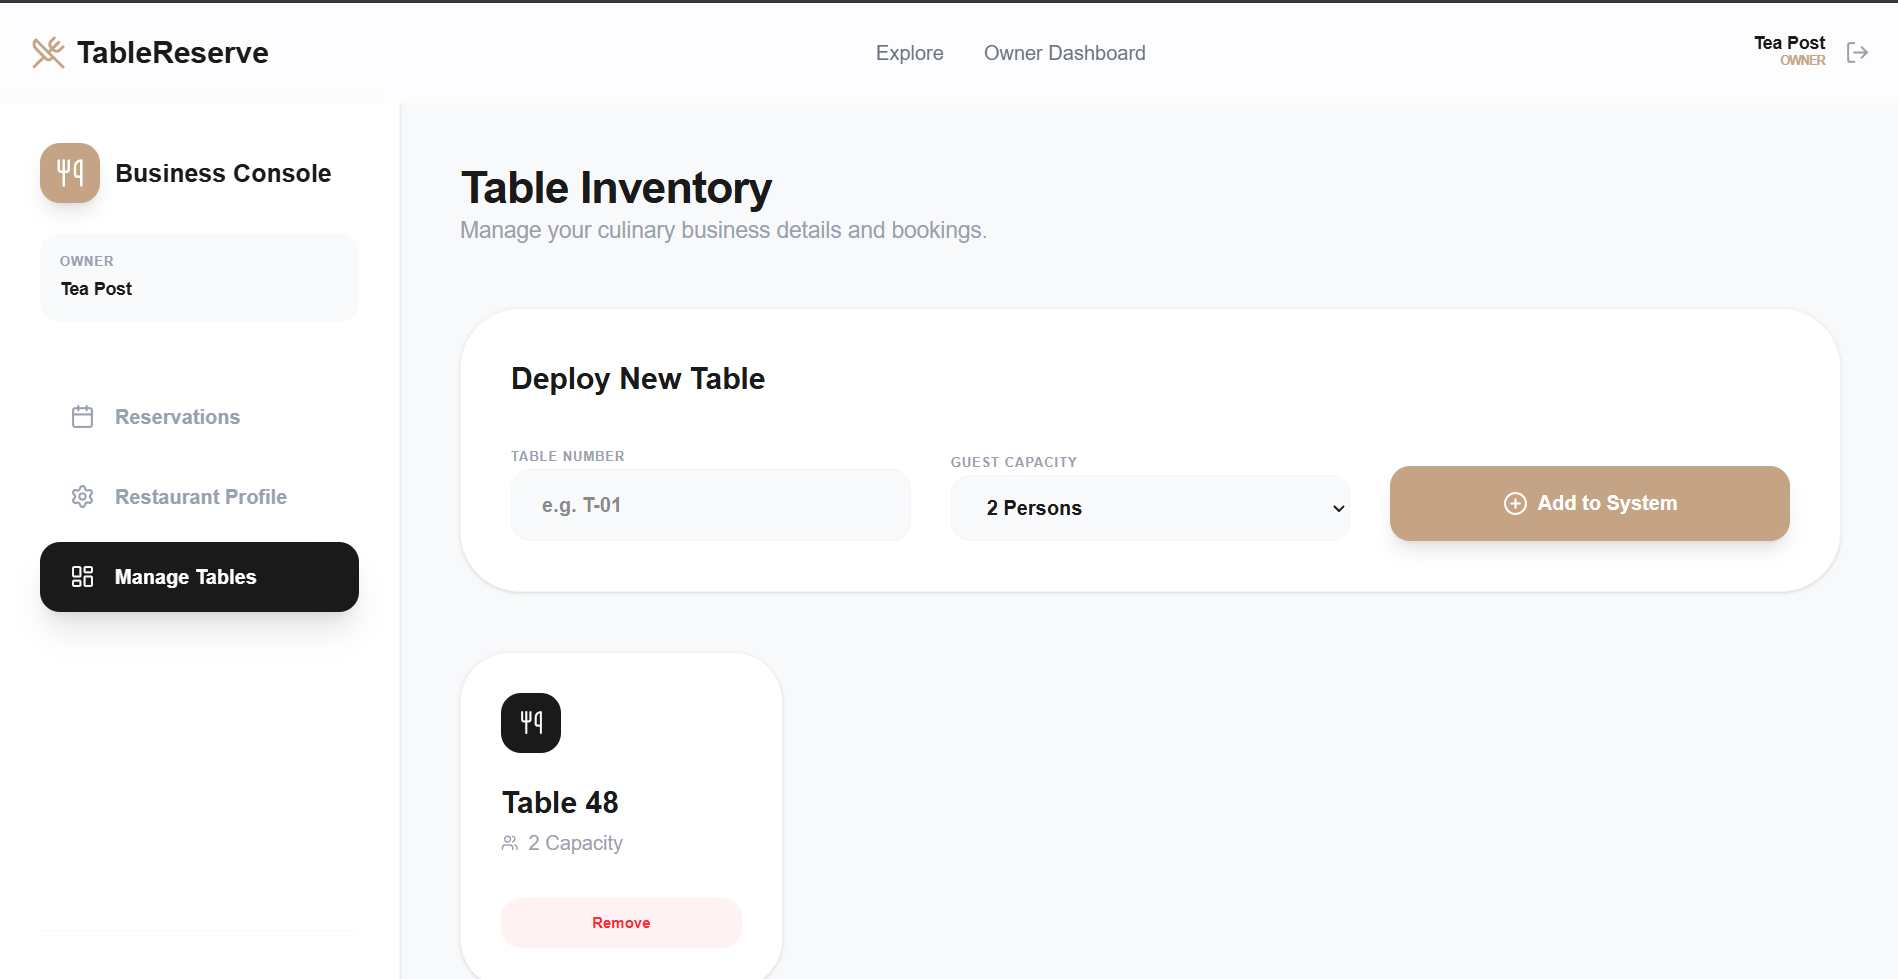1898x979 pixels.
Task: Focus the Table Number input field
Action: coord(710,506)
